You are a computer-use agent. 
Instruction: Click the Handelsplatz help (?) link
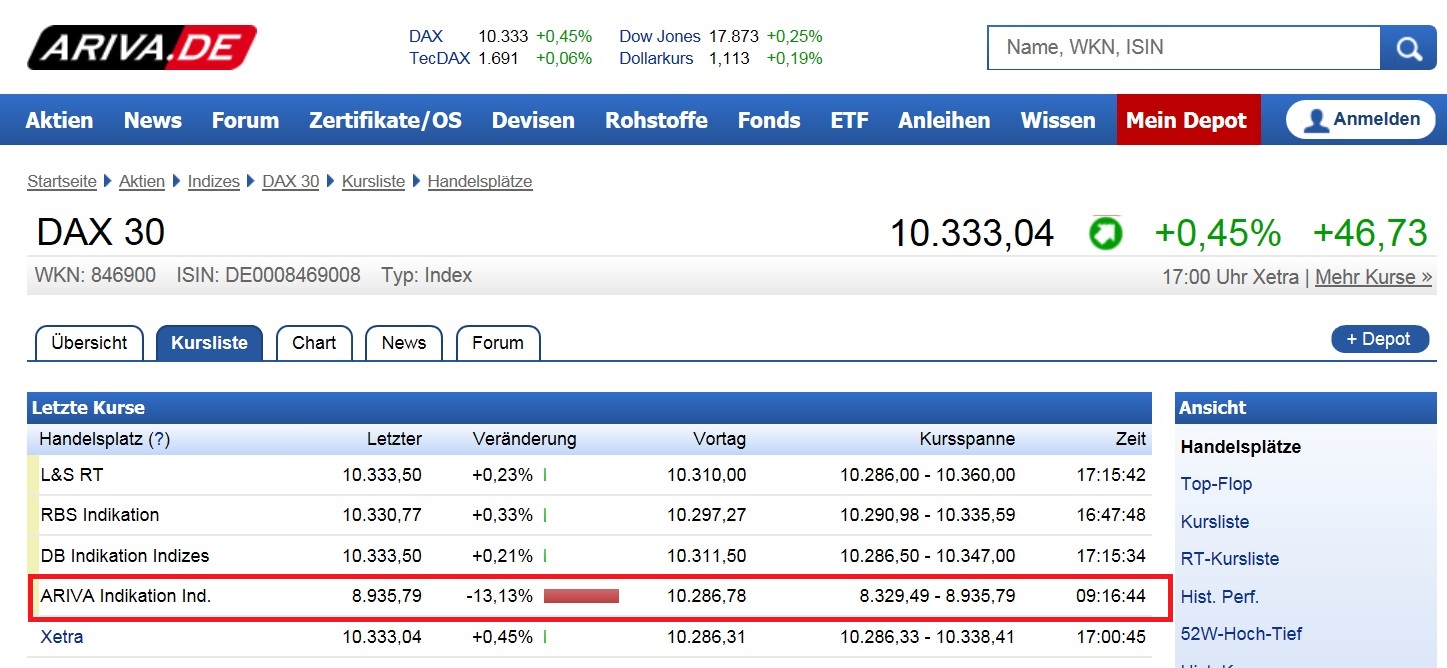[x=159, y=439]
